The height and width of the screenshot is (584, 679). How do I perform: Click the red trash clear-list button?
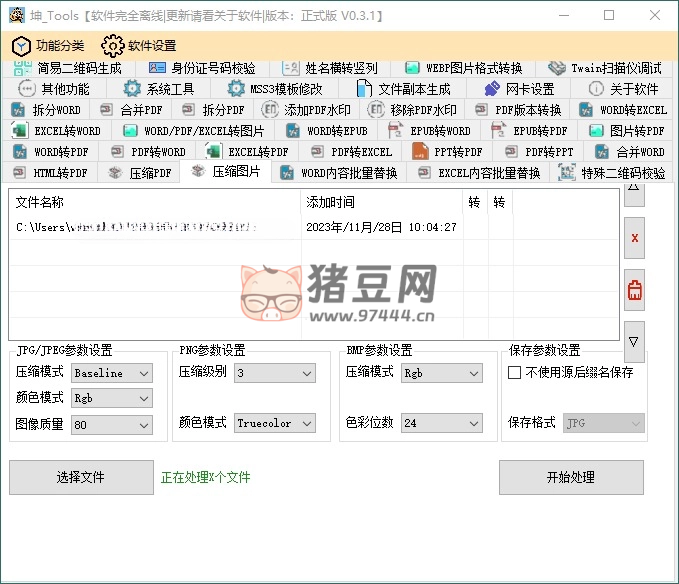click(x=634, y=291)
